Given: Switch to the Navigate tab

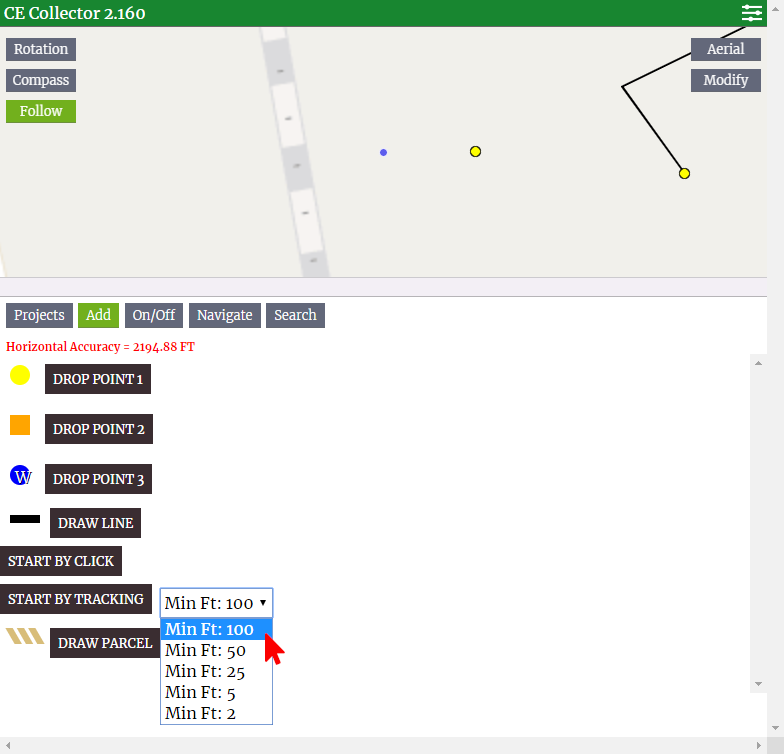Looking at the screenshot, I should coord(224,315).
